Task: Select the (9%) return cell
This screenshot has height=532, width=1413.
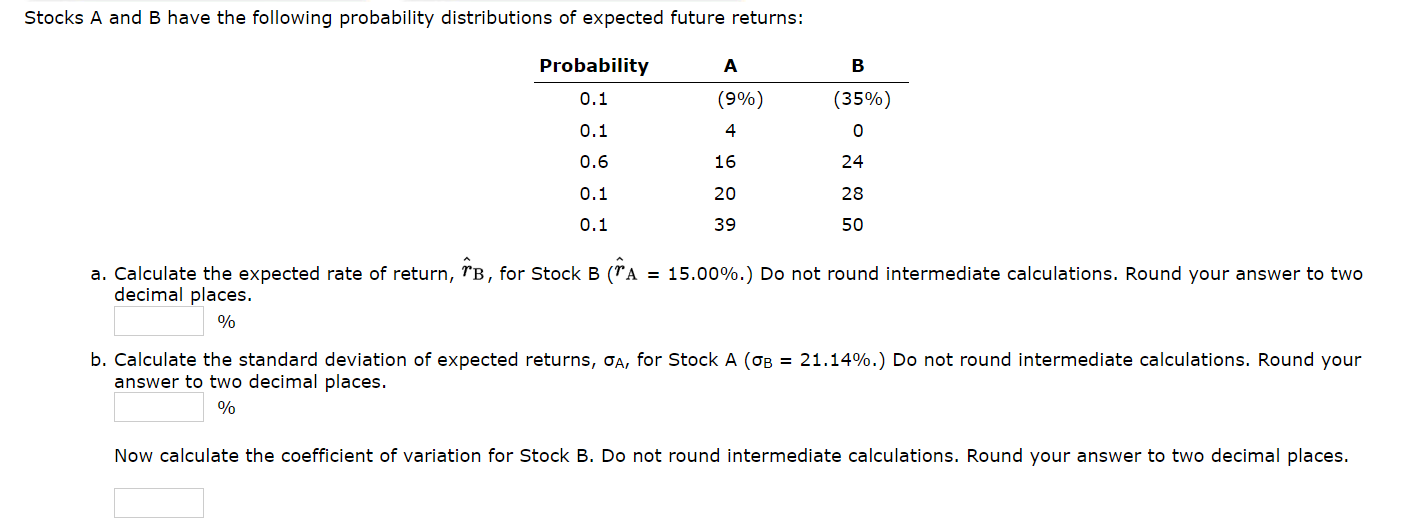Action: 739,99
